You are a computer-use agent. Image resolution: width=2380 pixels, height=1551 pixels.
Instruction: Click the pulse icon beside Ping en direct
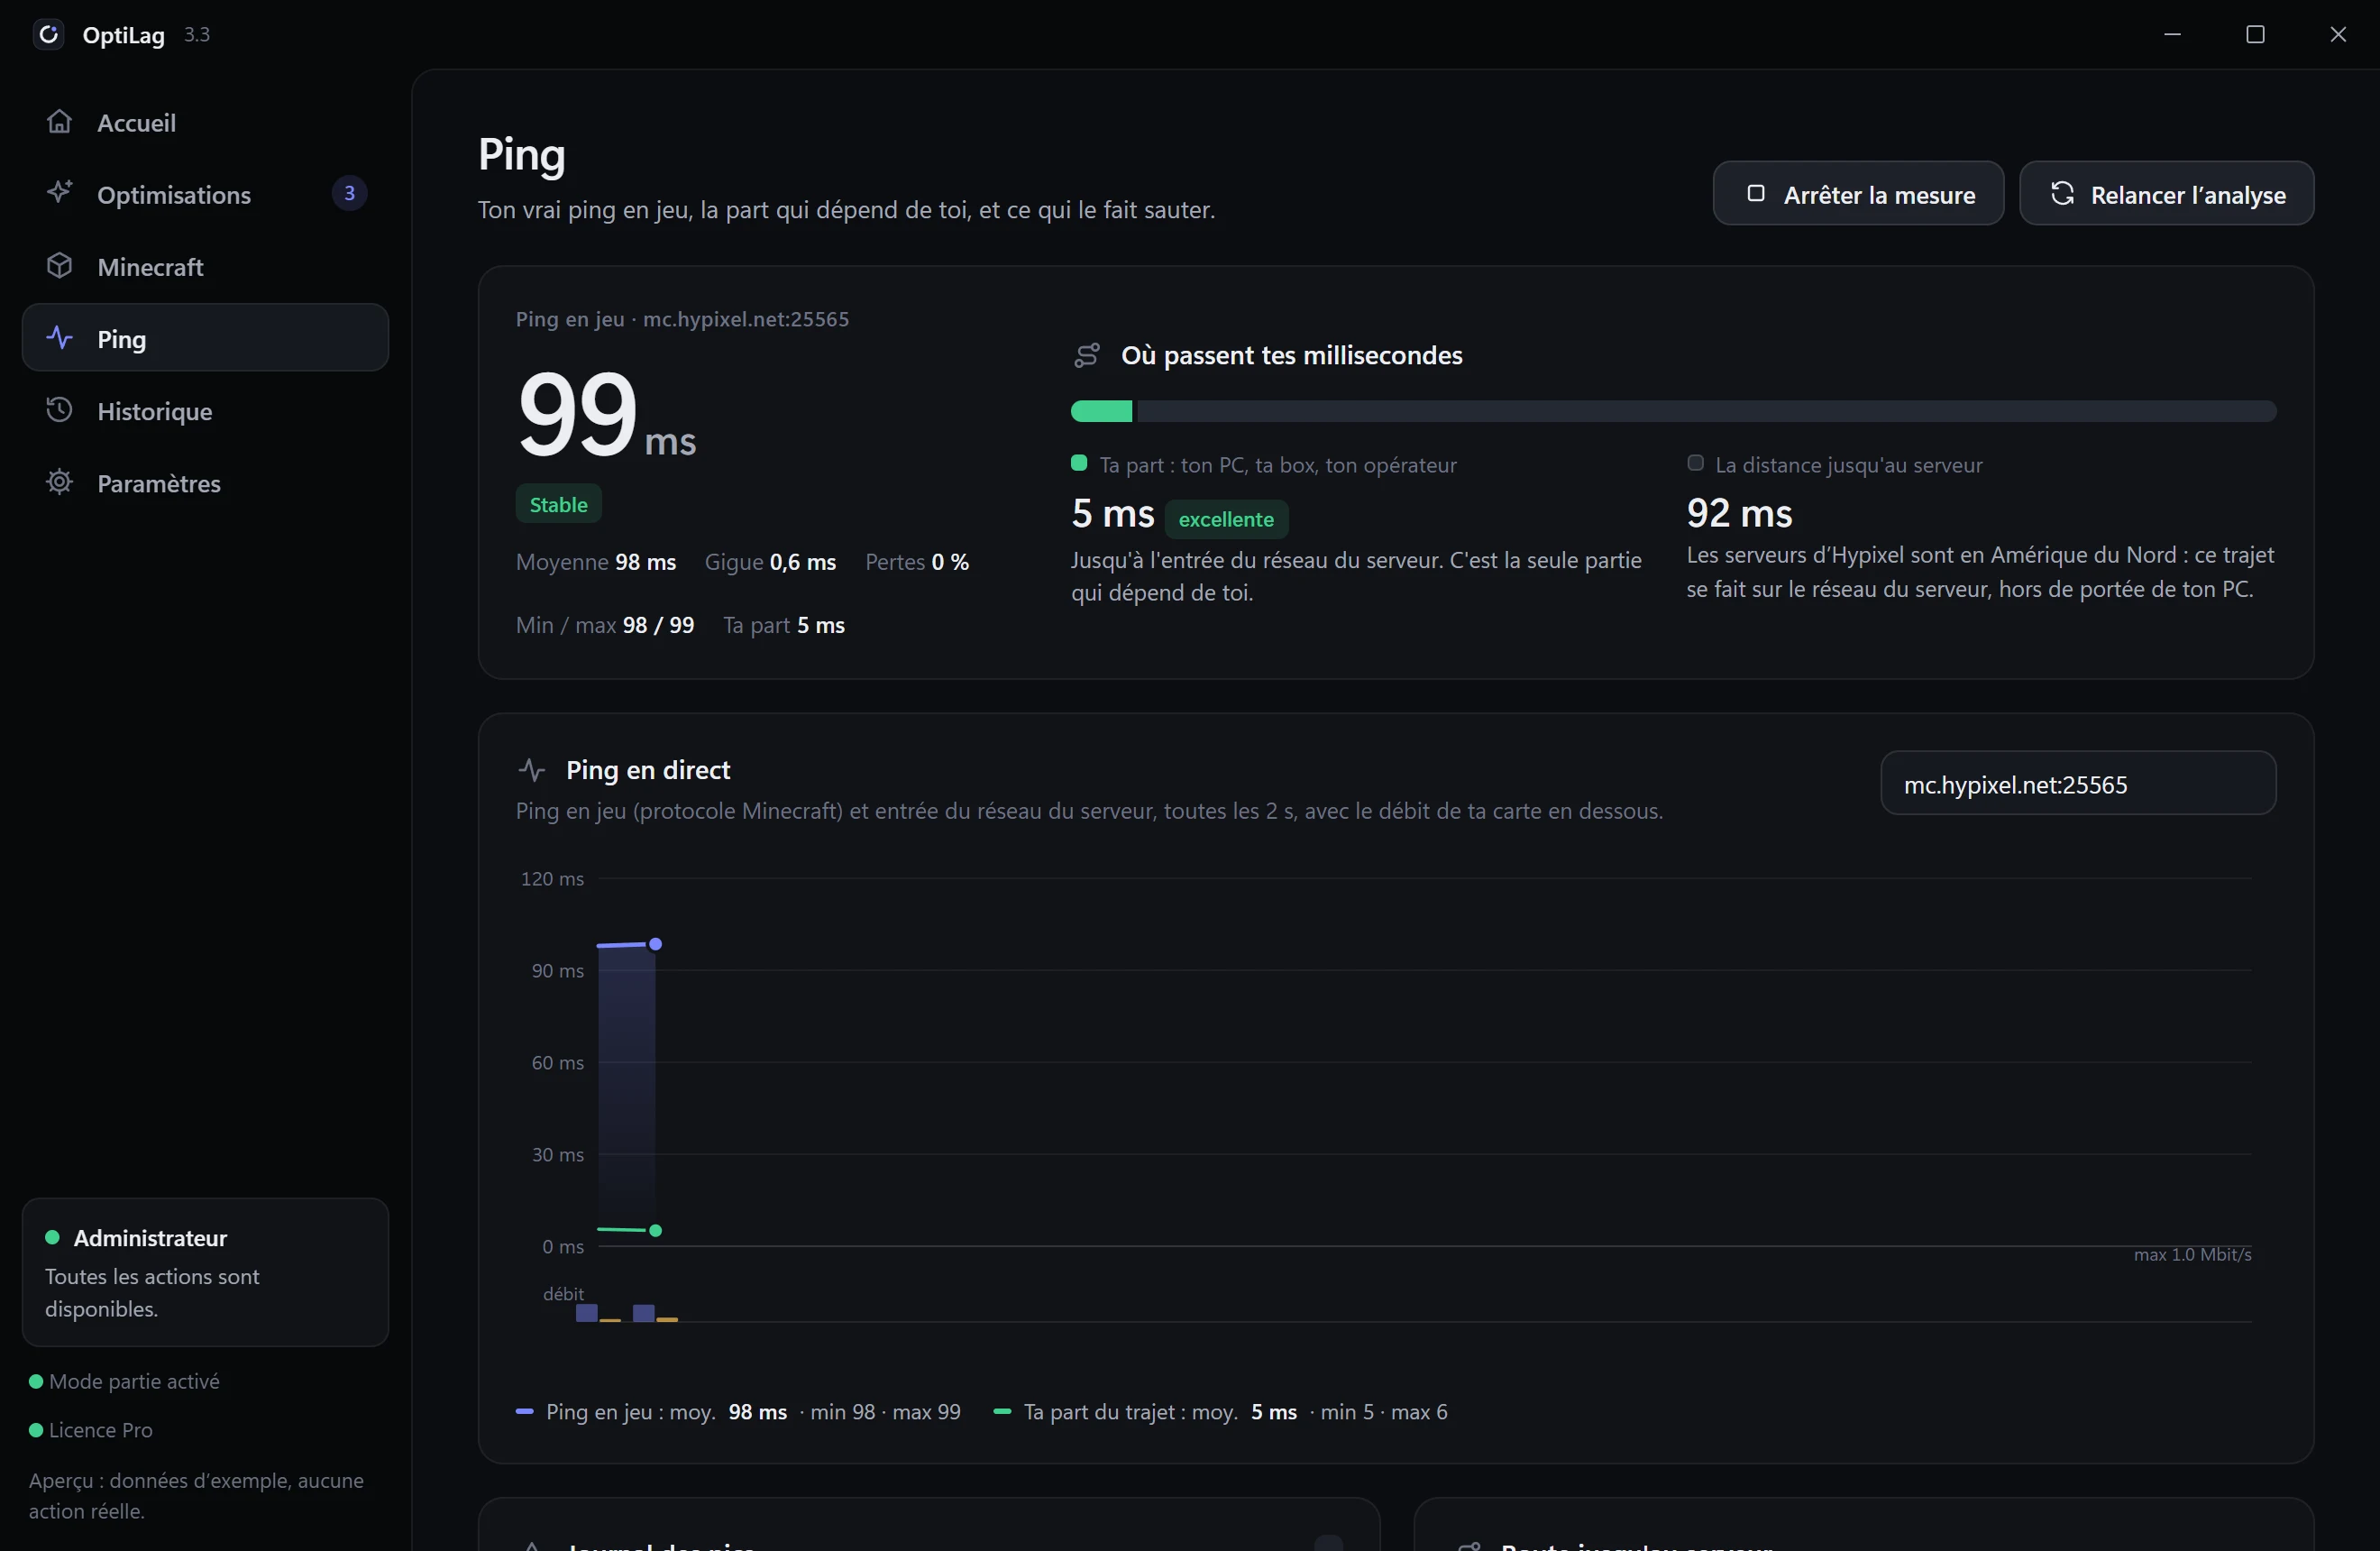tap(531, 770)
